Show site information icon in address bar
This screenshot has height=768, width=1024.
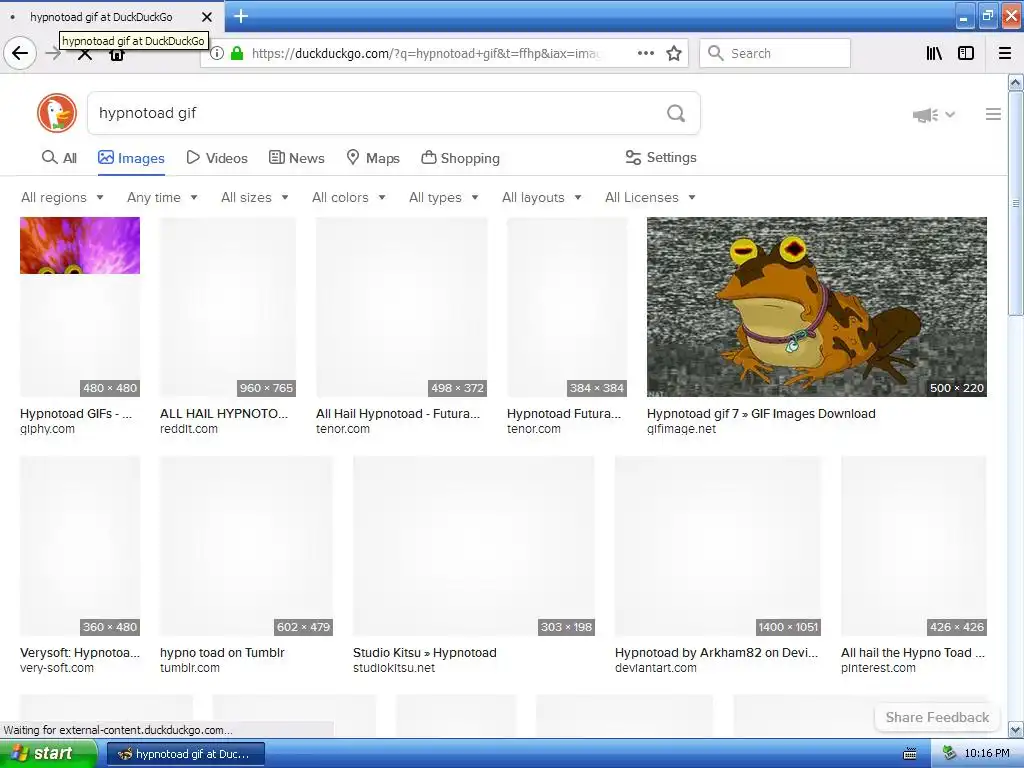click(x=217, y=54)
